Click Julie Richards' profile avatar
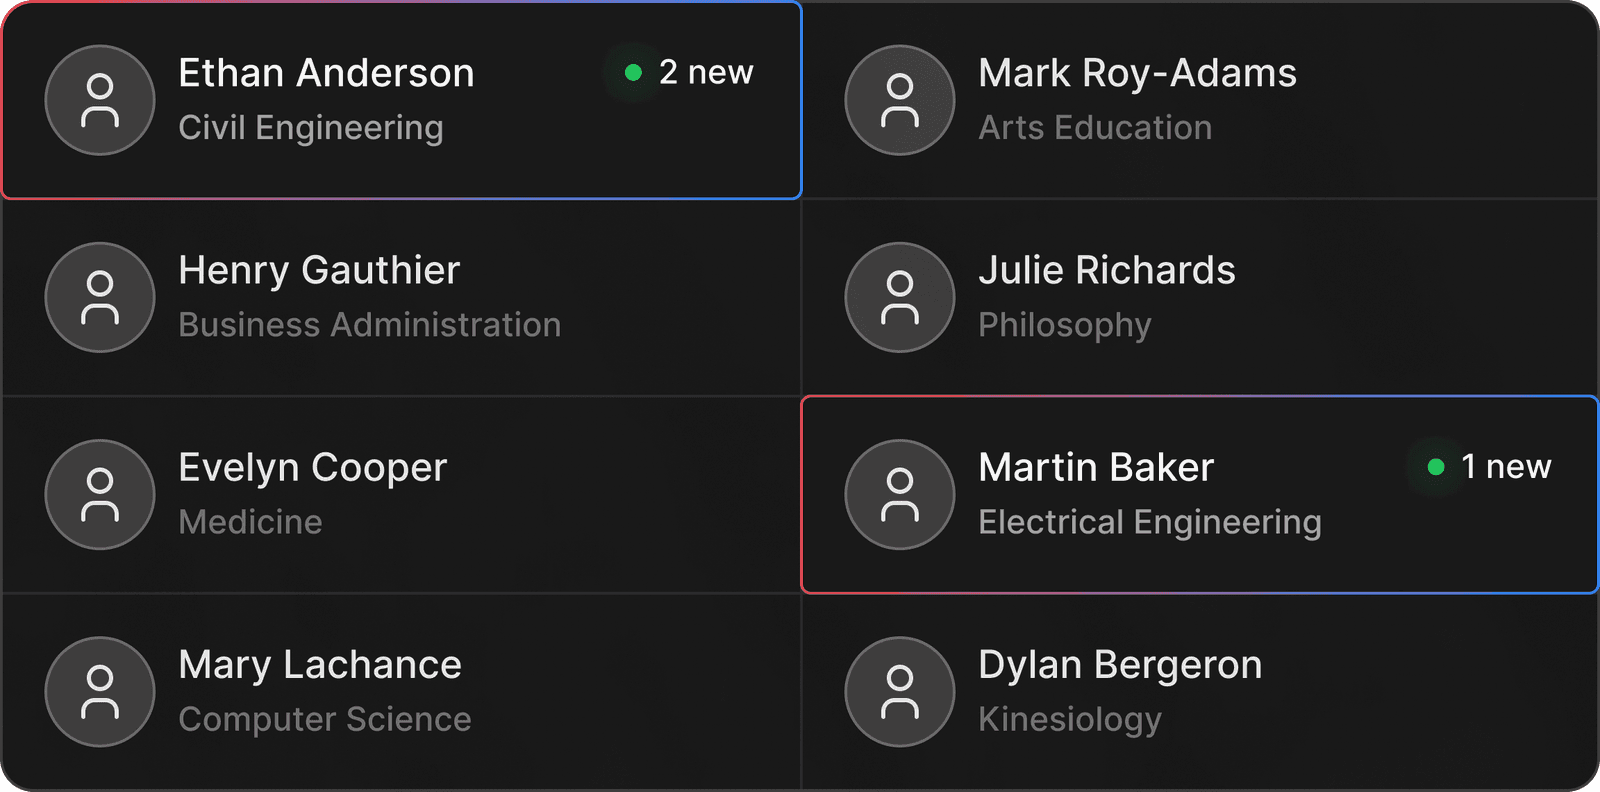 click(900, 297)
